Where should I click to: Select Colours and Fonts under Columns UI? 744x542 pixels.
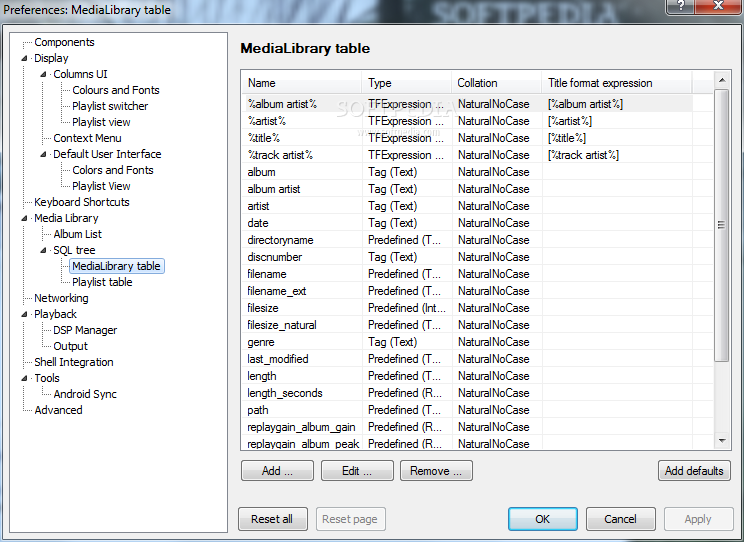click(116, 90)
